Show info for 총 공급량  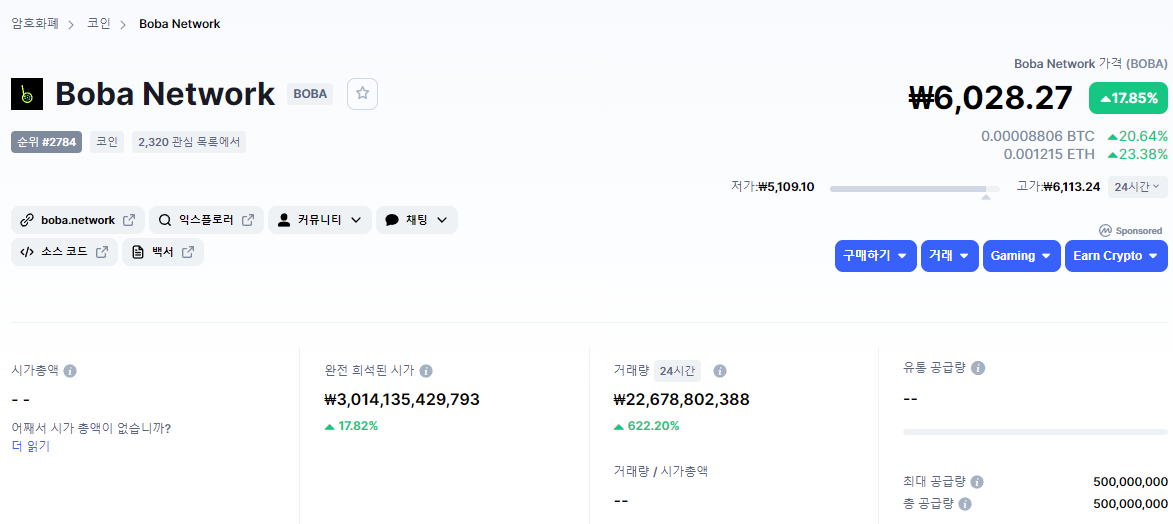point(965,505)
